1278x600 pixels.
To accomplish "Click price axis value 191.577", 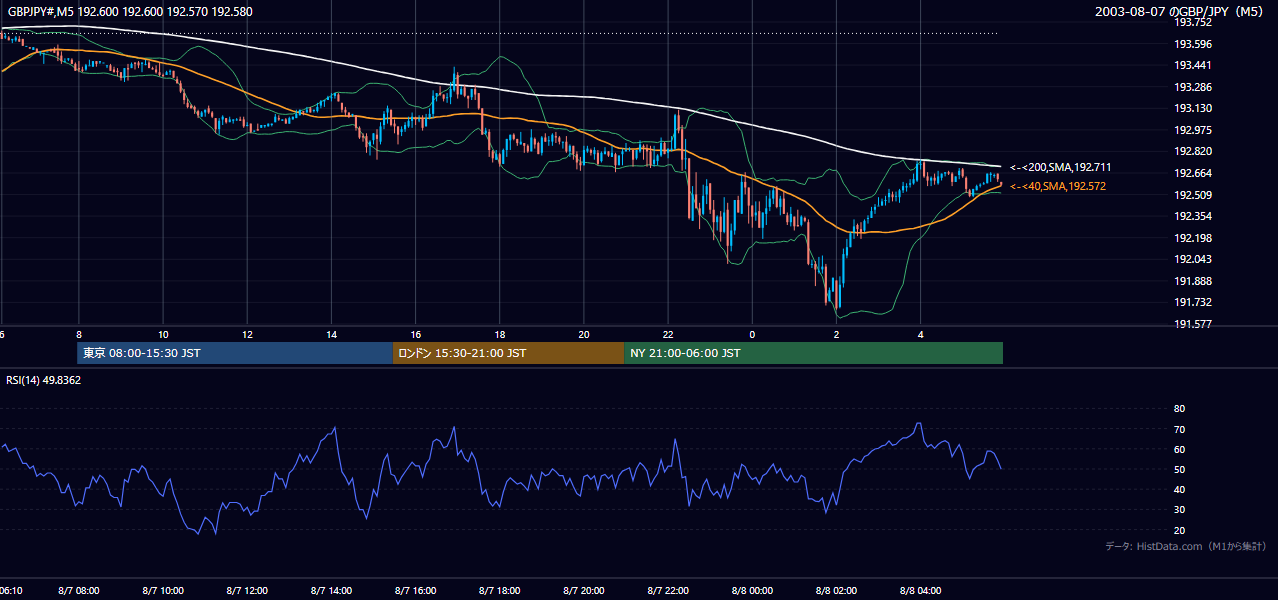I will pyautogui.click(x=1192, y=324).
